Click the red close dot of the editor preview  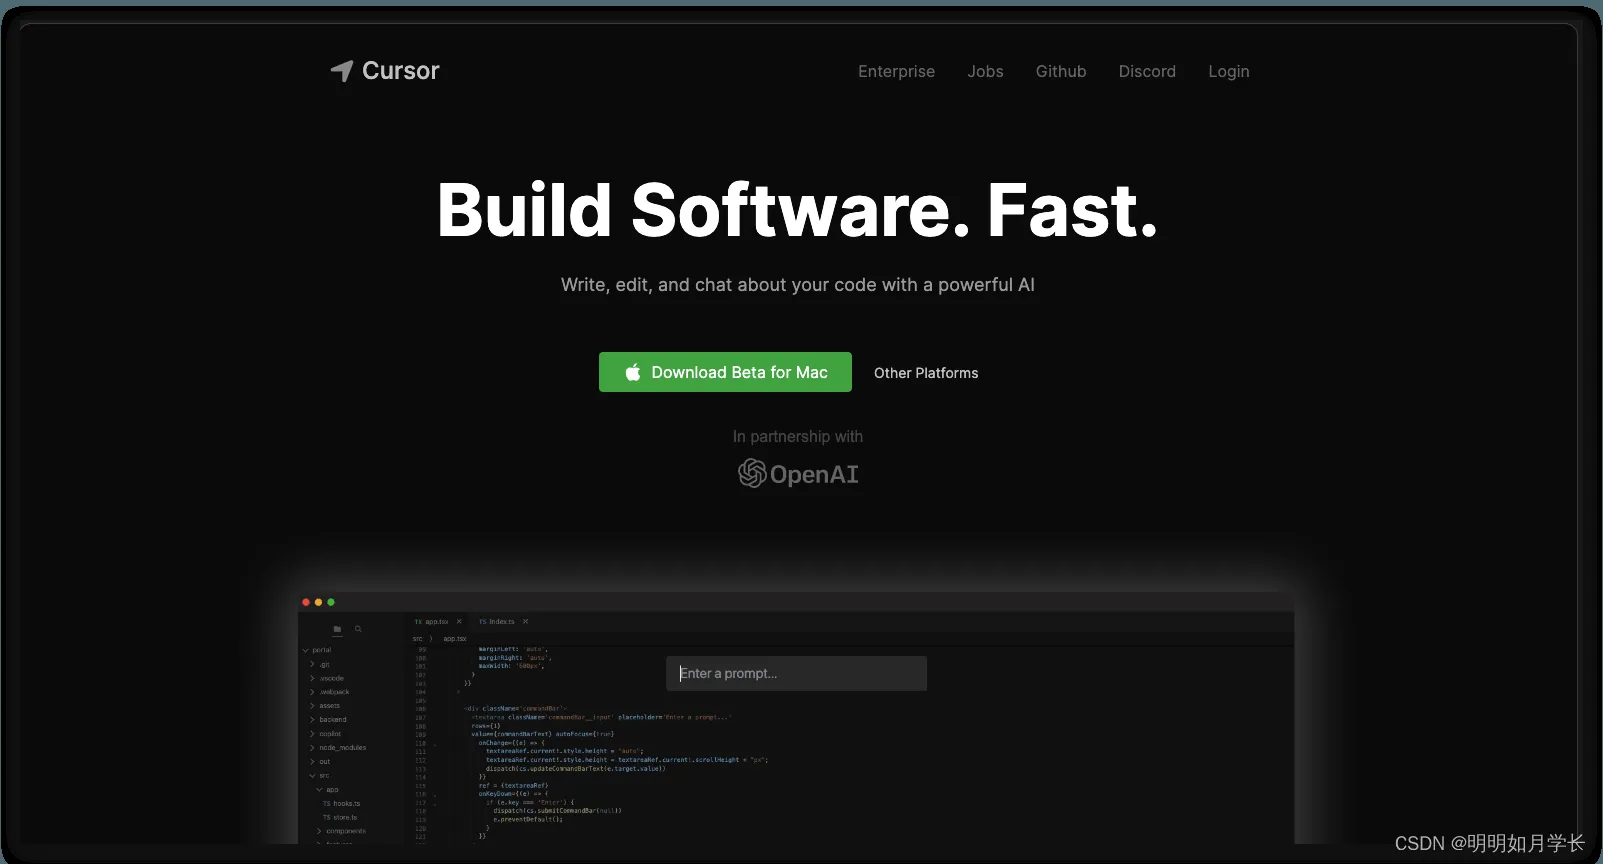306,602
